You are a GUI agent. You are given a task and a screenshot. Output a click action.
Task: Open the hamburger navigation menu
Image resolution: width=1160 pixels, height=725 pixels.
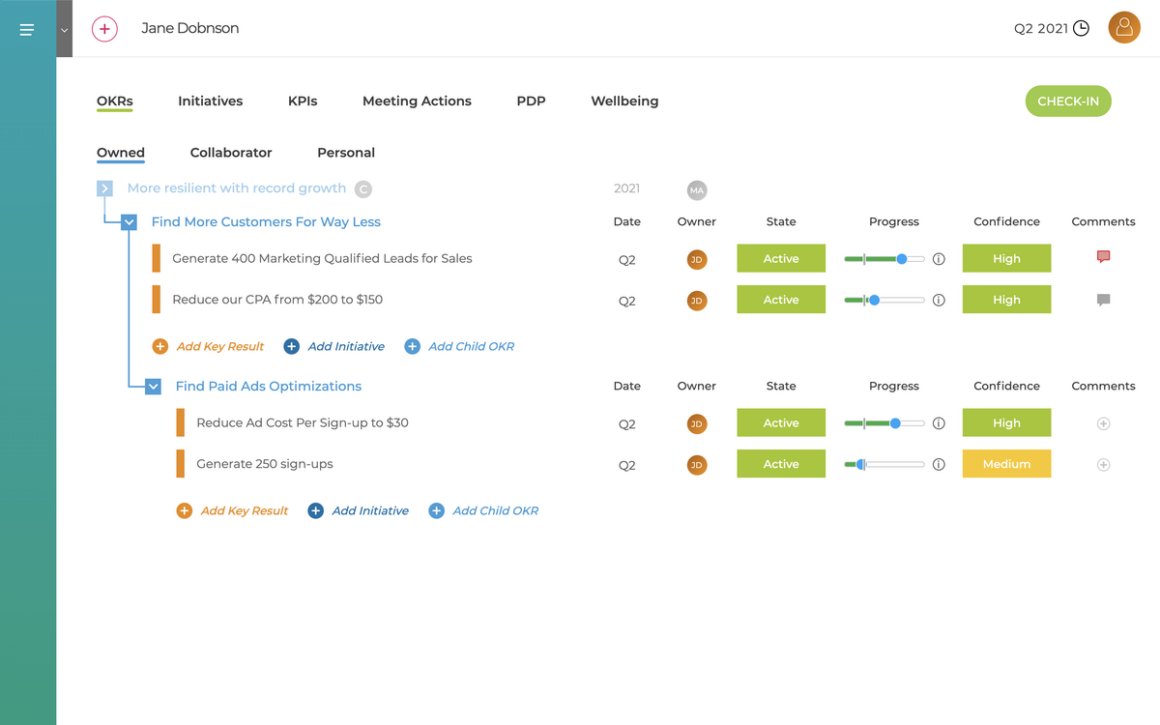tap(26, 28)
